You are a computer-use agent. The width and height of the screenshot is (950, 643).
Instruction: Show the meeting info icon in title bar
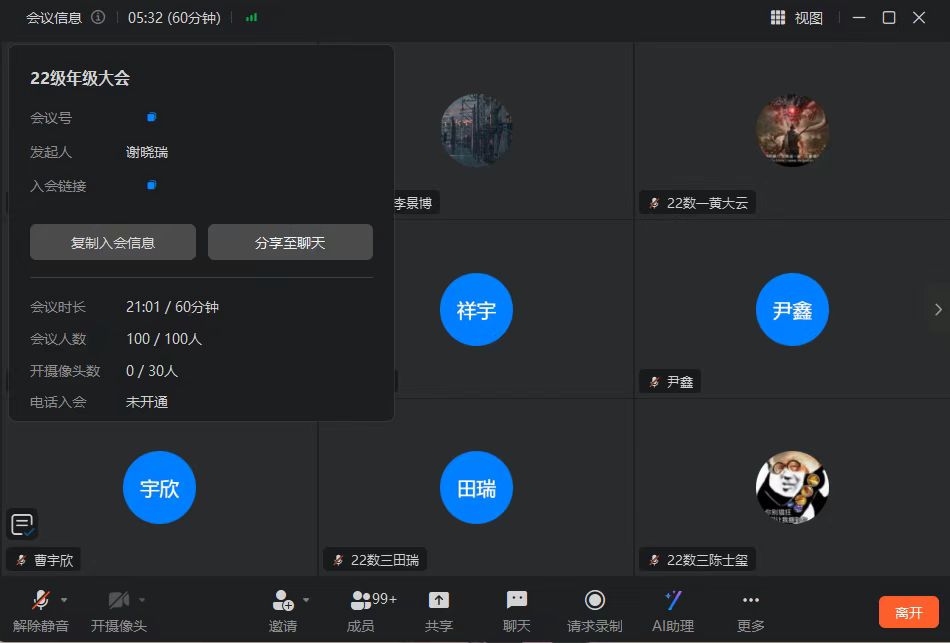(97, 17)
